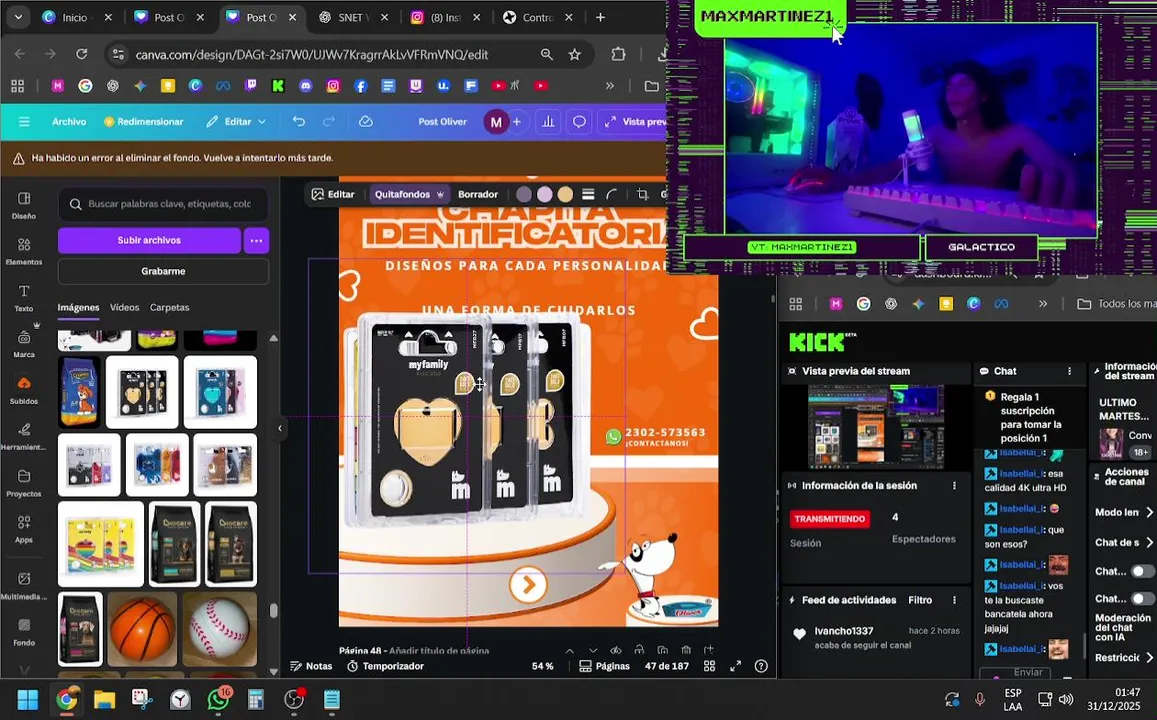Open corner rounding tool
Screen dimensions: 1157x720
coord(612,195)
